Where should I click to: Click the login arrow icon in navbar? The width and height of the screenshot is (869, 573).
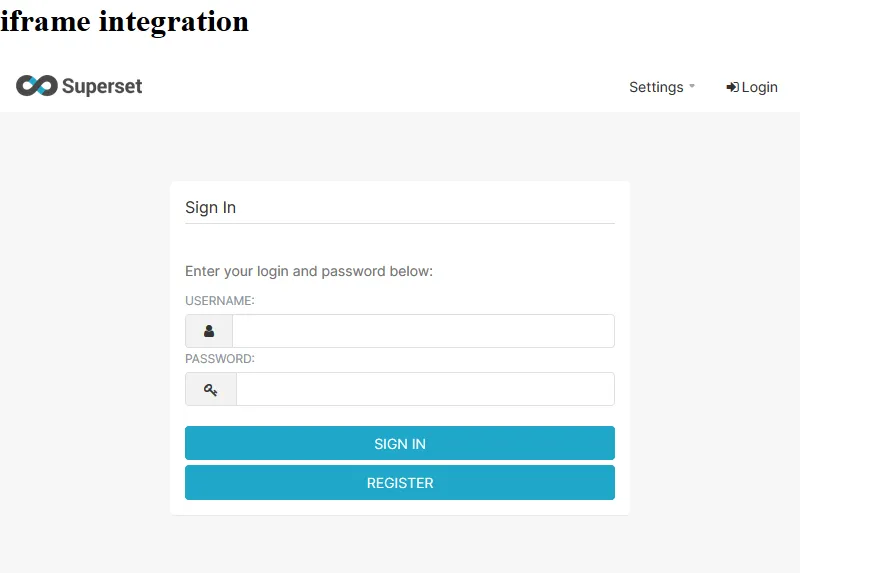732,87
